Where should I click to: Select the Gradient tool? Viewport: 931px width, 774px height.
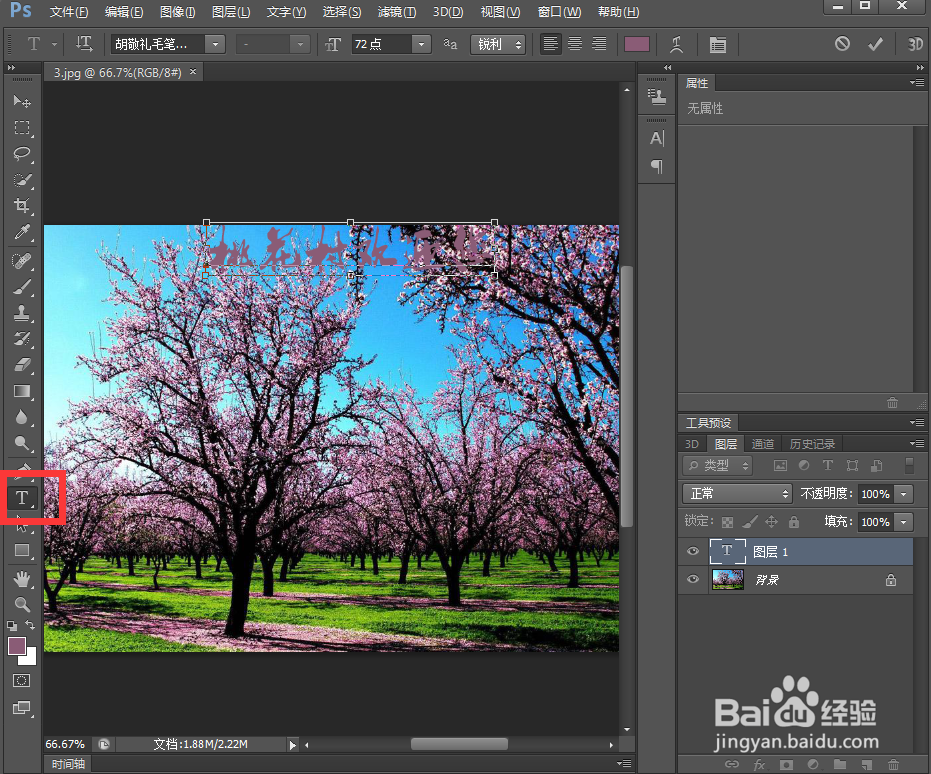coord(22,391)
